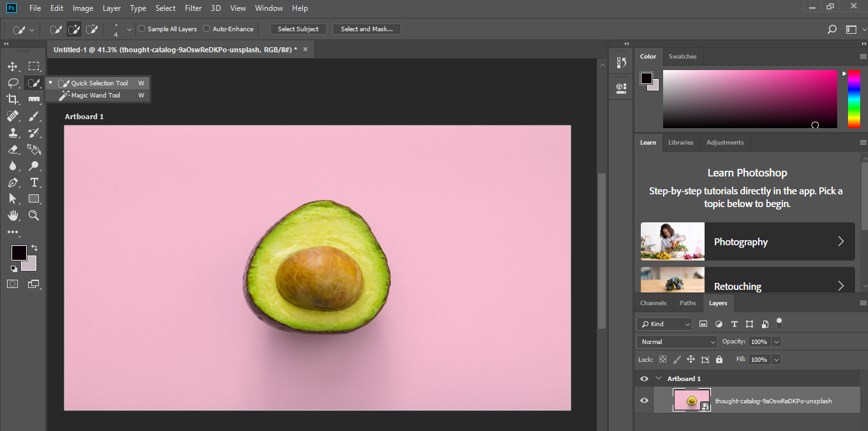Select the Hand tool

[13, 215]
